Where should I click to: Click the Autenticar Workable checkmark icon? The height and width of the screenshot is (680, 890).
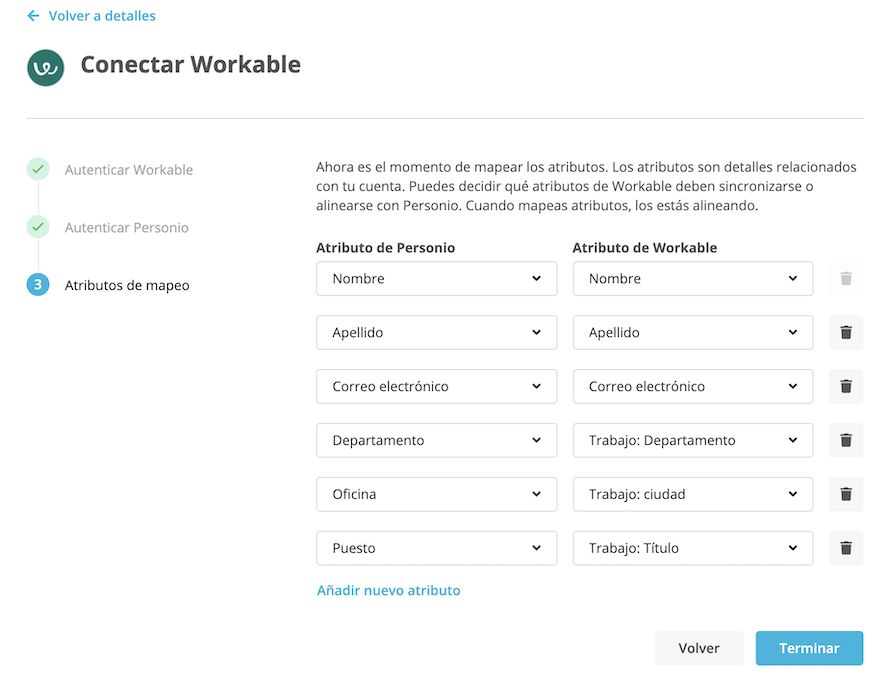pyautogui.click(x=38, y=169)
